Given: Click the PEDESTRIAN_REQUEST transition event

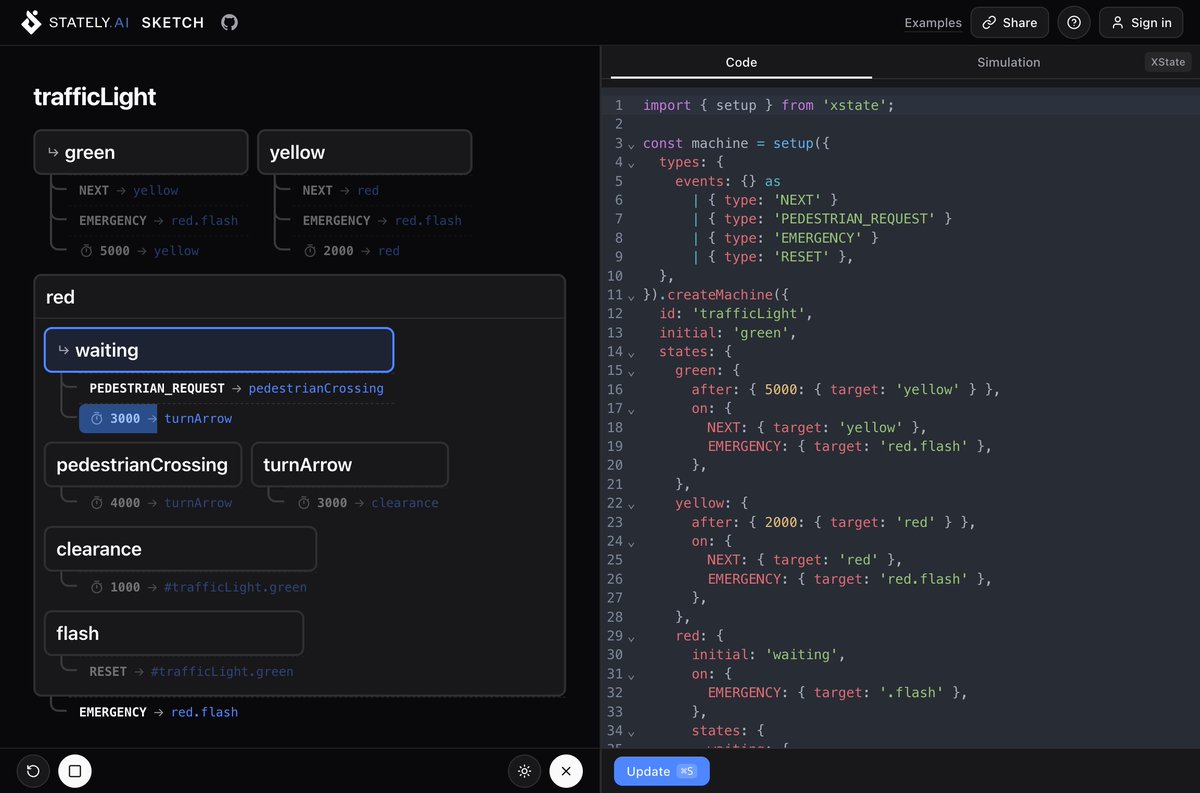Looking at the screenshot, I should (x=157, y=388).
